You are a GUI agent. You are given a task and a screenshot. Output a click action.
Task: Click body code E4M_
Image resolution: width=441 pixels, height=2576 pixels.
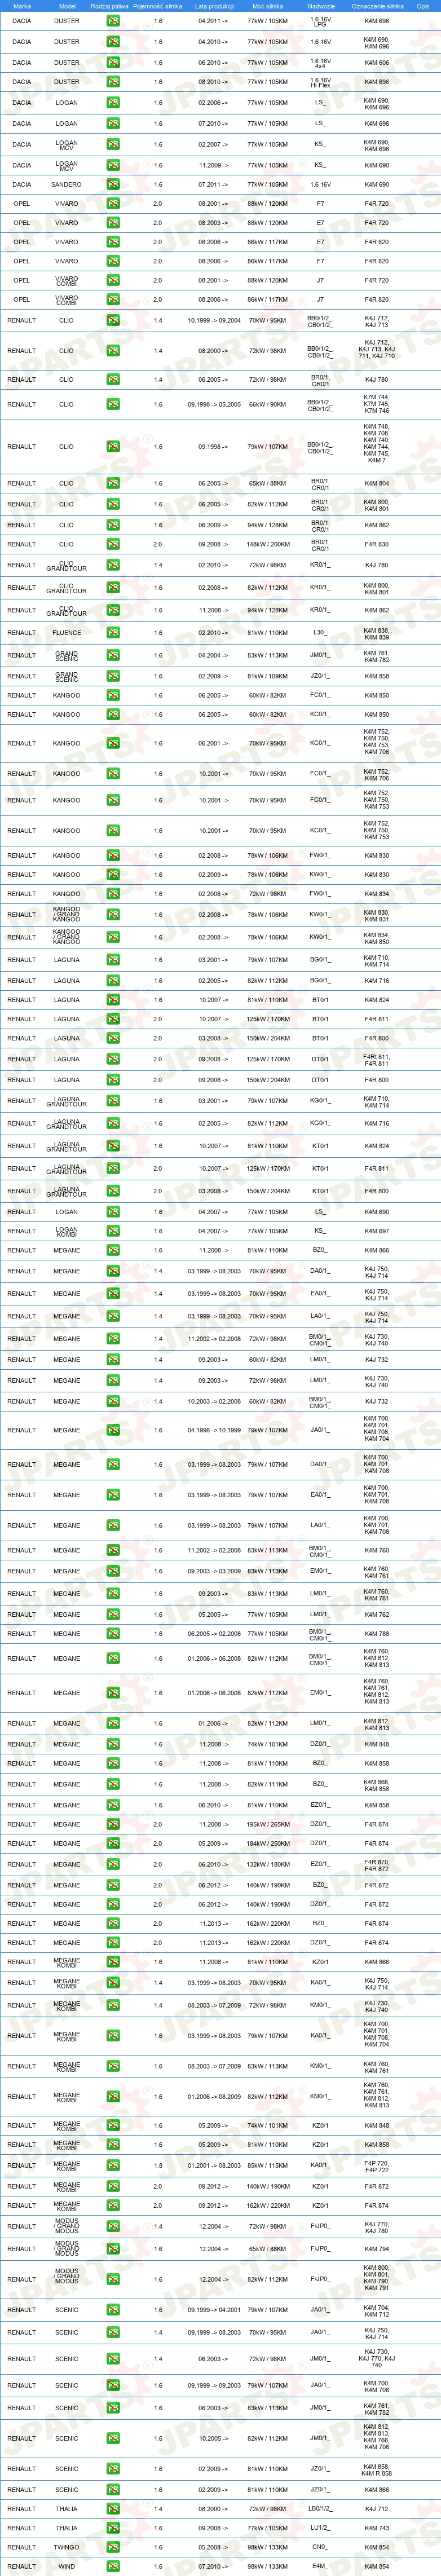pos(320,2566)
